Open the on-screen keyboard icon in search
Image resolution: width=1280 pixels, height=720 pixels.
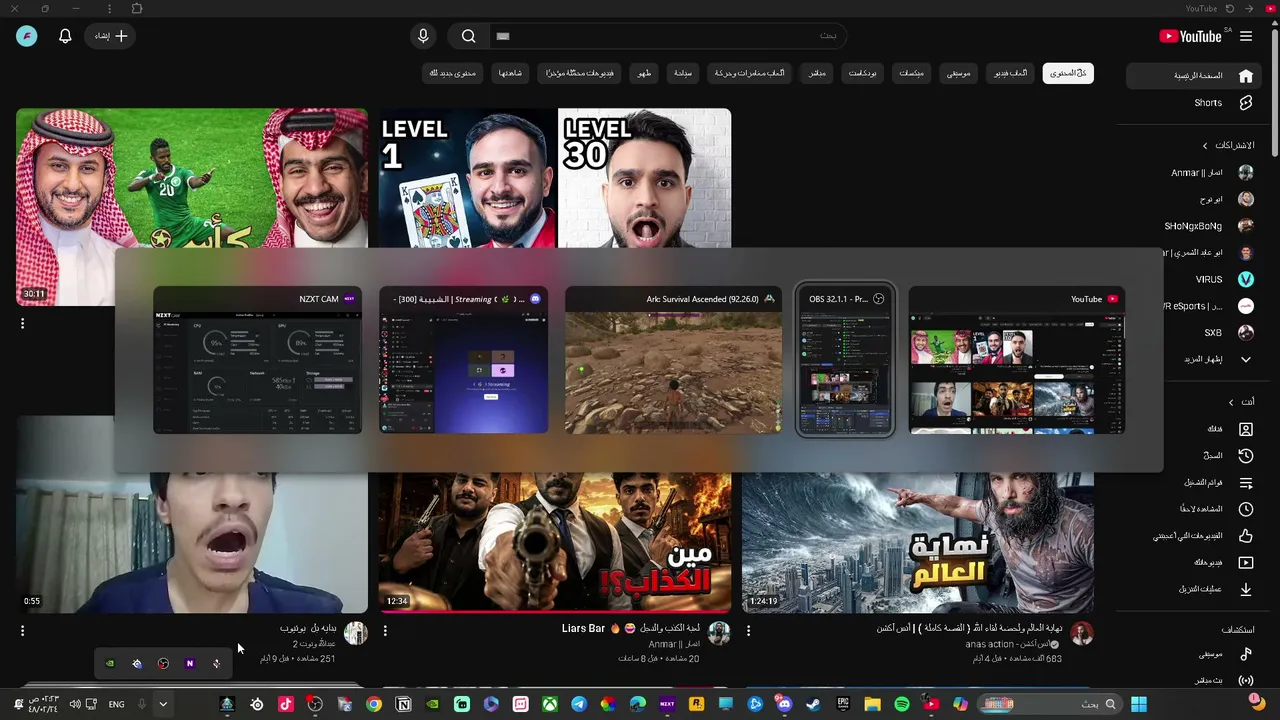pyautogui.click(x=503, y=36)
